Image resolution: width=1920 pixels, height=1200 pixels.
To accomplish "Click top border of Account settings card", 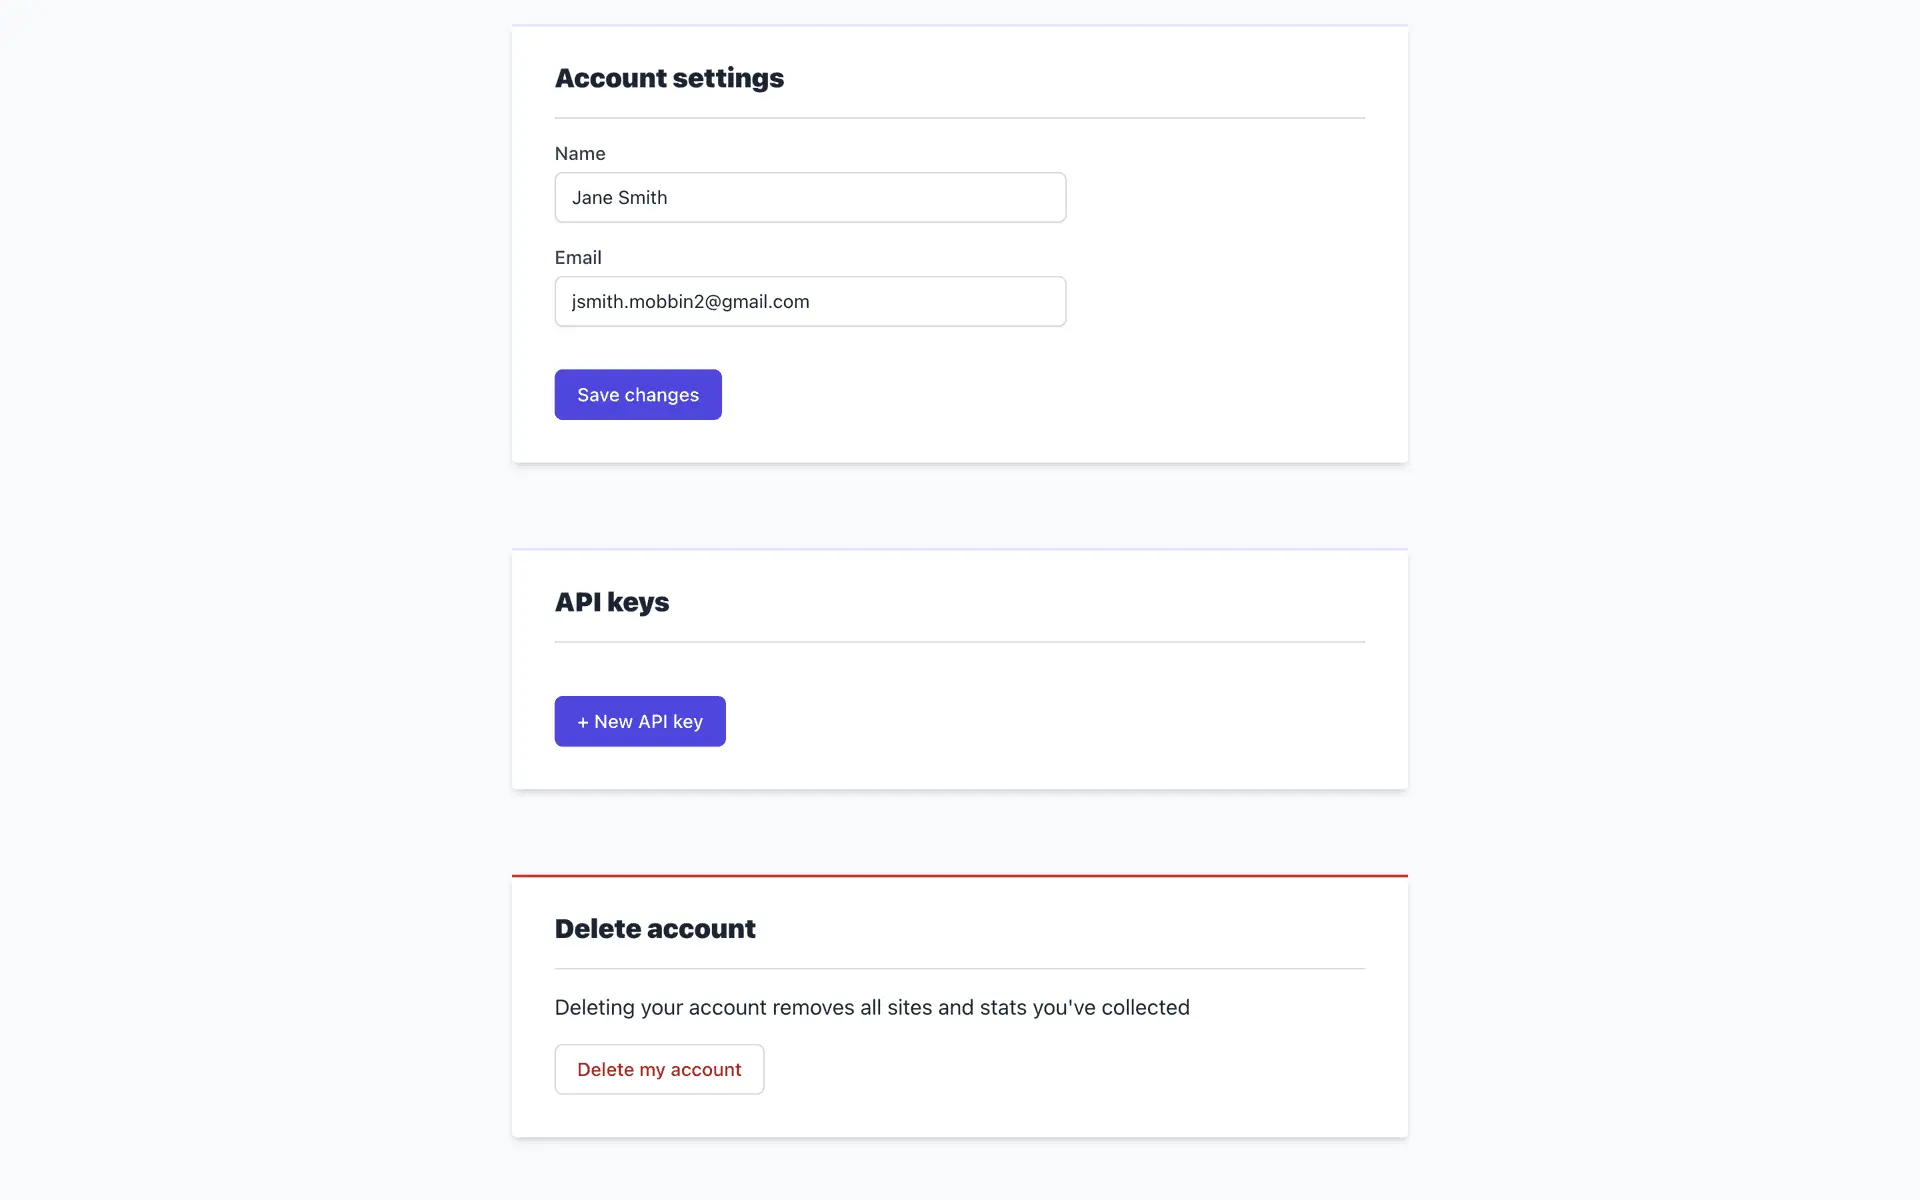I will [960, 26].
